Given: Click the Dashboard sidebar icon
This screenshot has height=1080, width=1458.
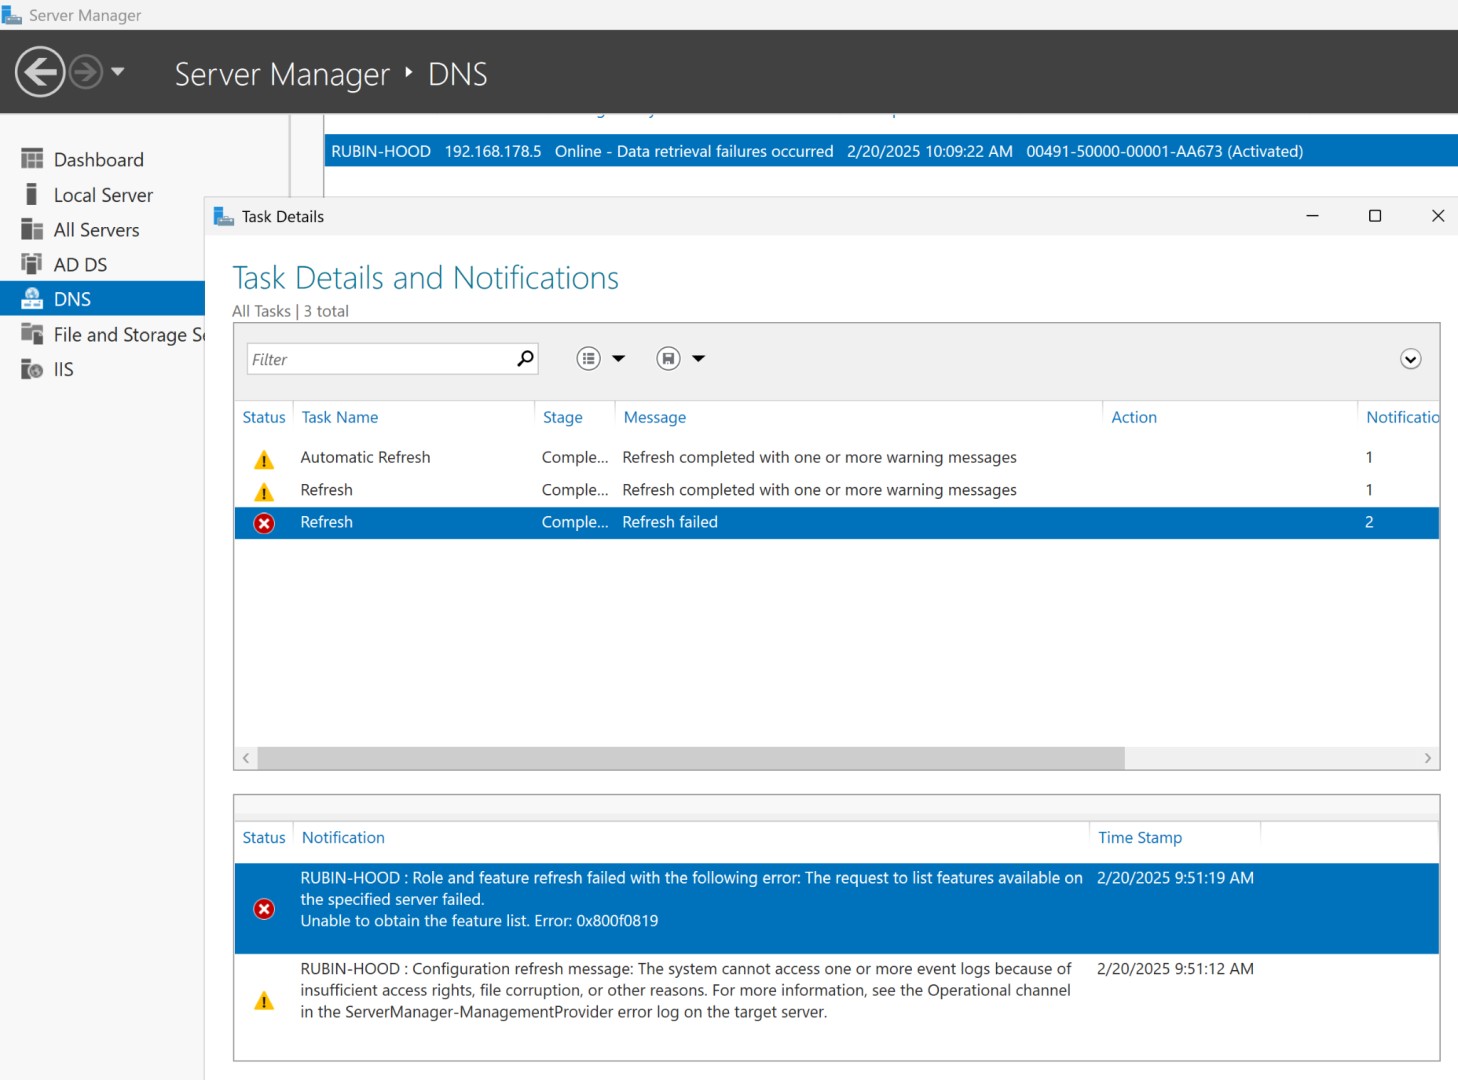Looking at the screenshot, I should [32, 159].
